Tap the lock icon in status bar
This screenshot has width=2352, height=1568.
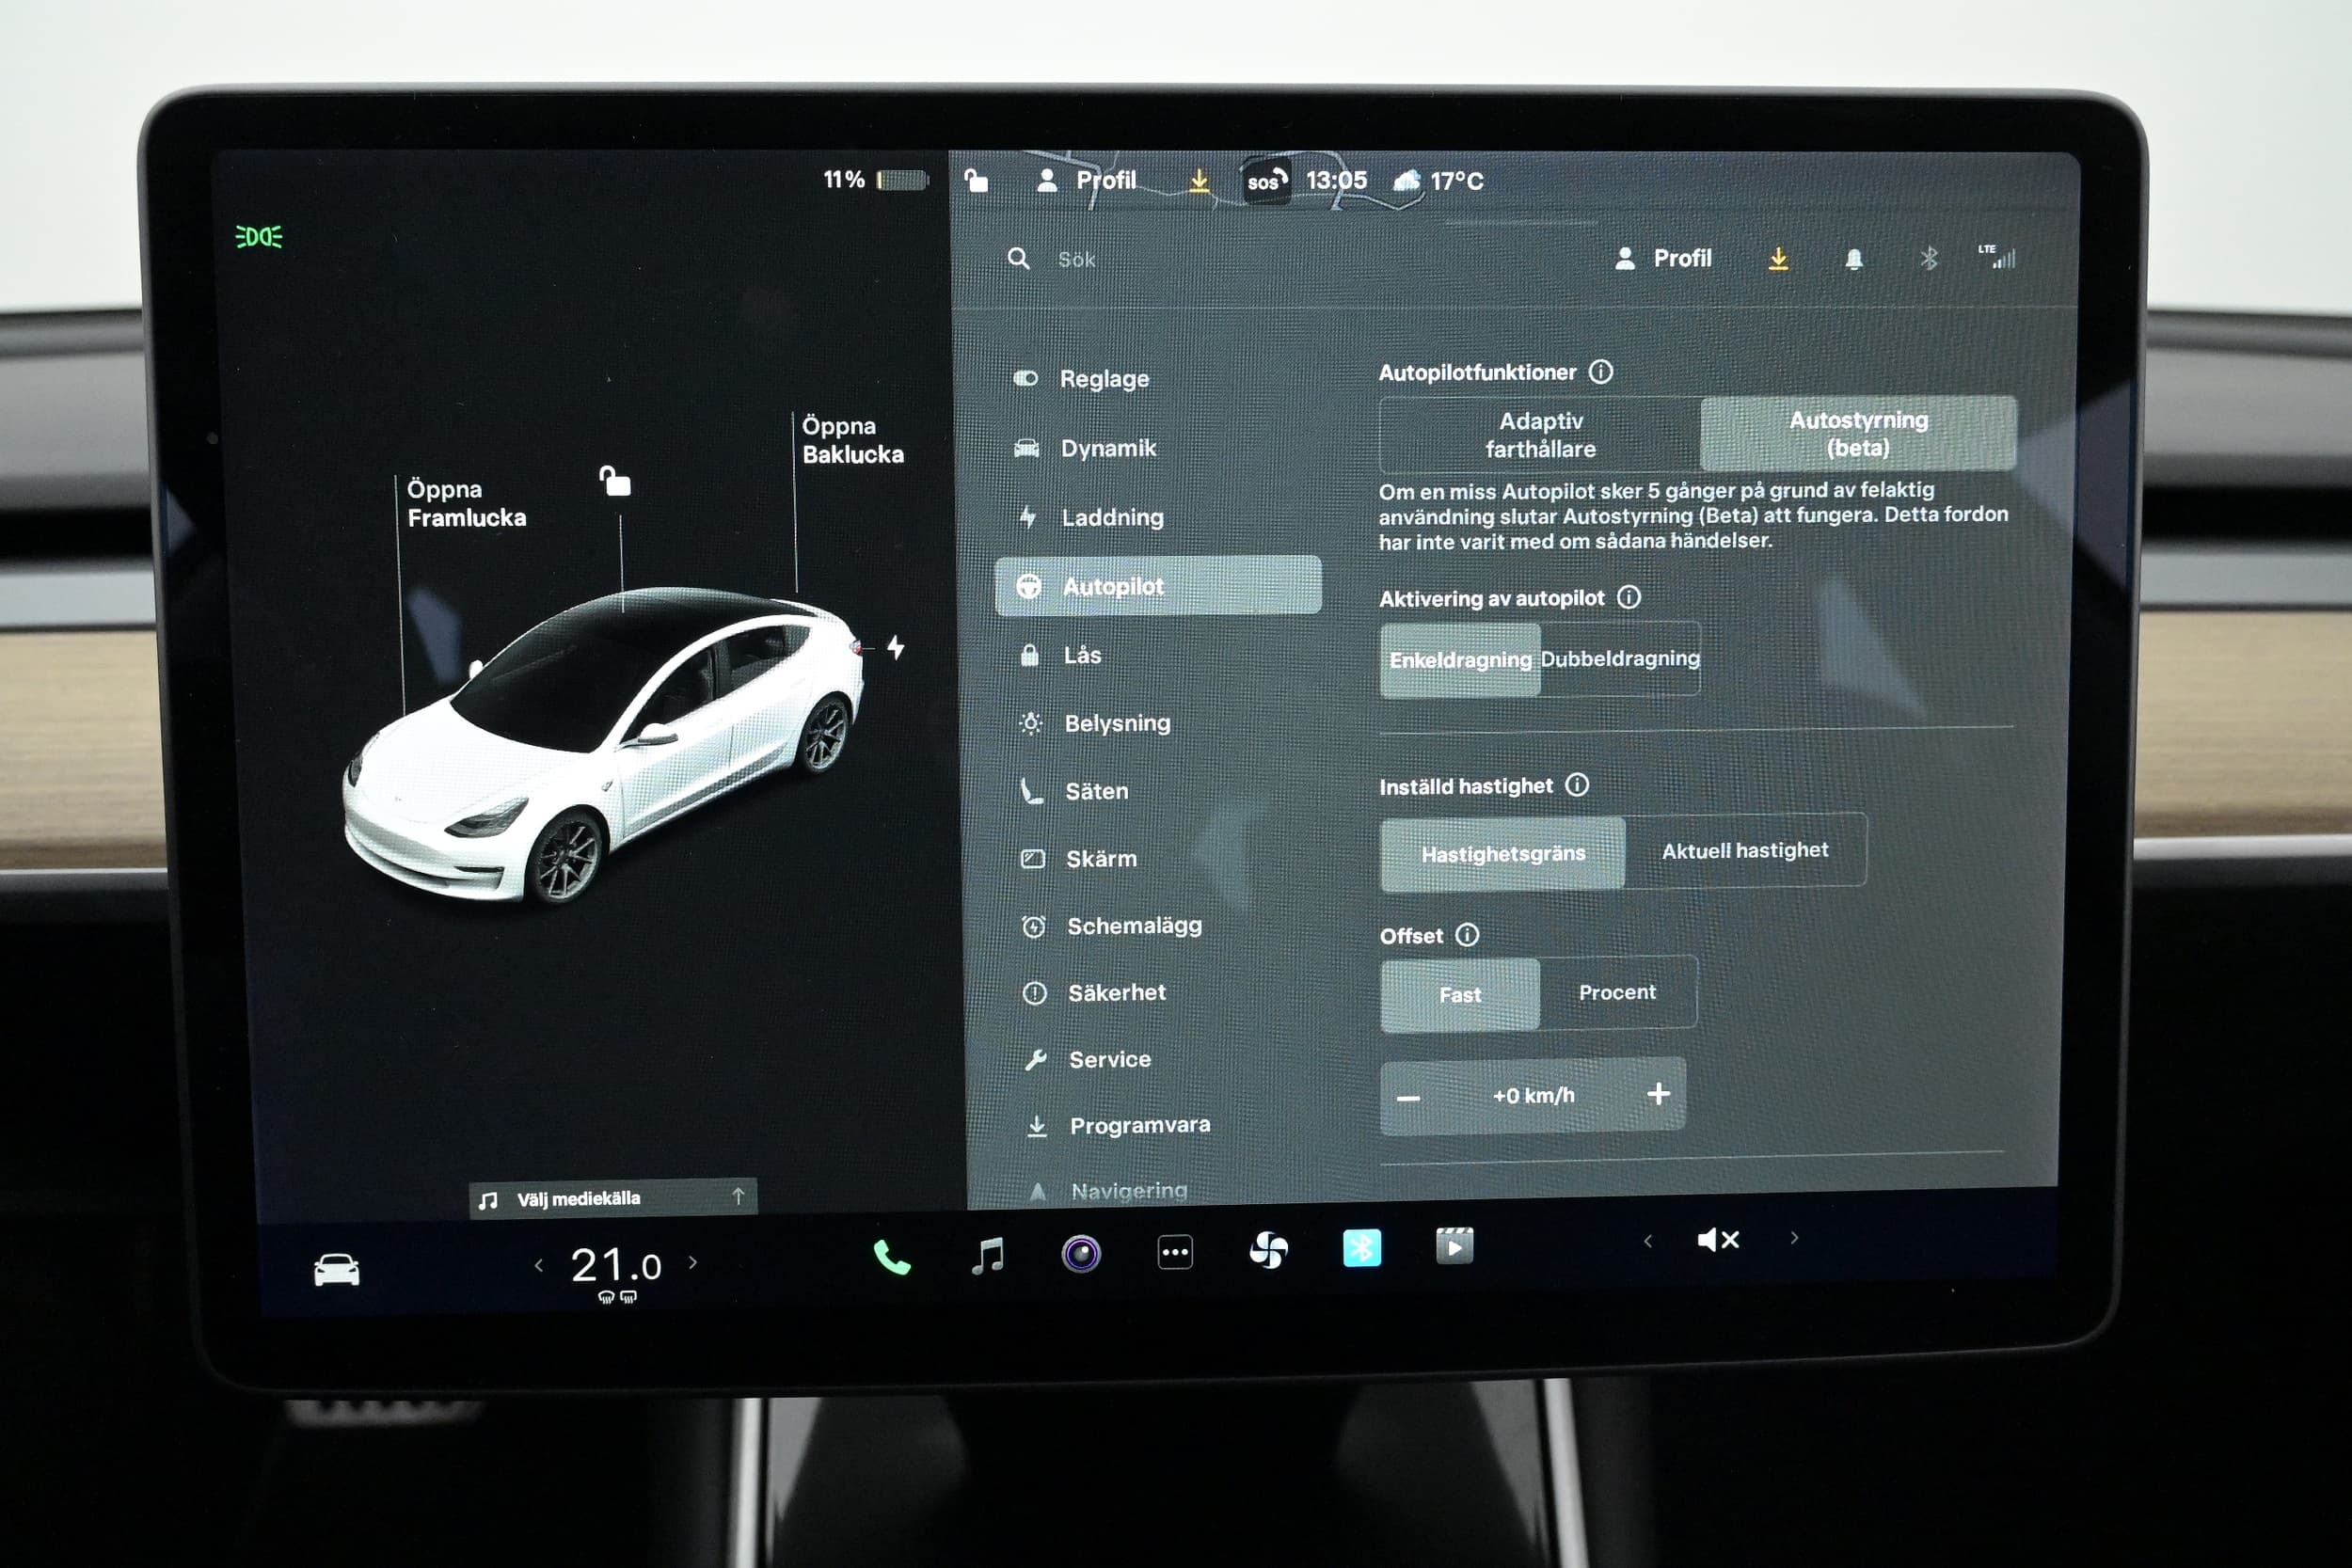click(x=976, y=180)
